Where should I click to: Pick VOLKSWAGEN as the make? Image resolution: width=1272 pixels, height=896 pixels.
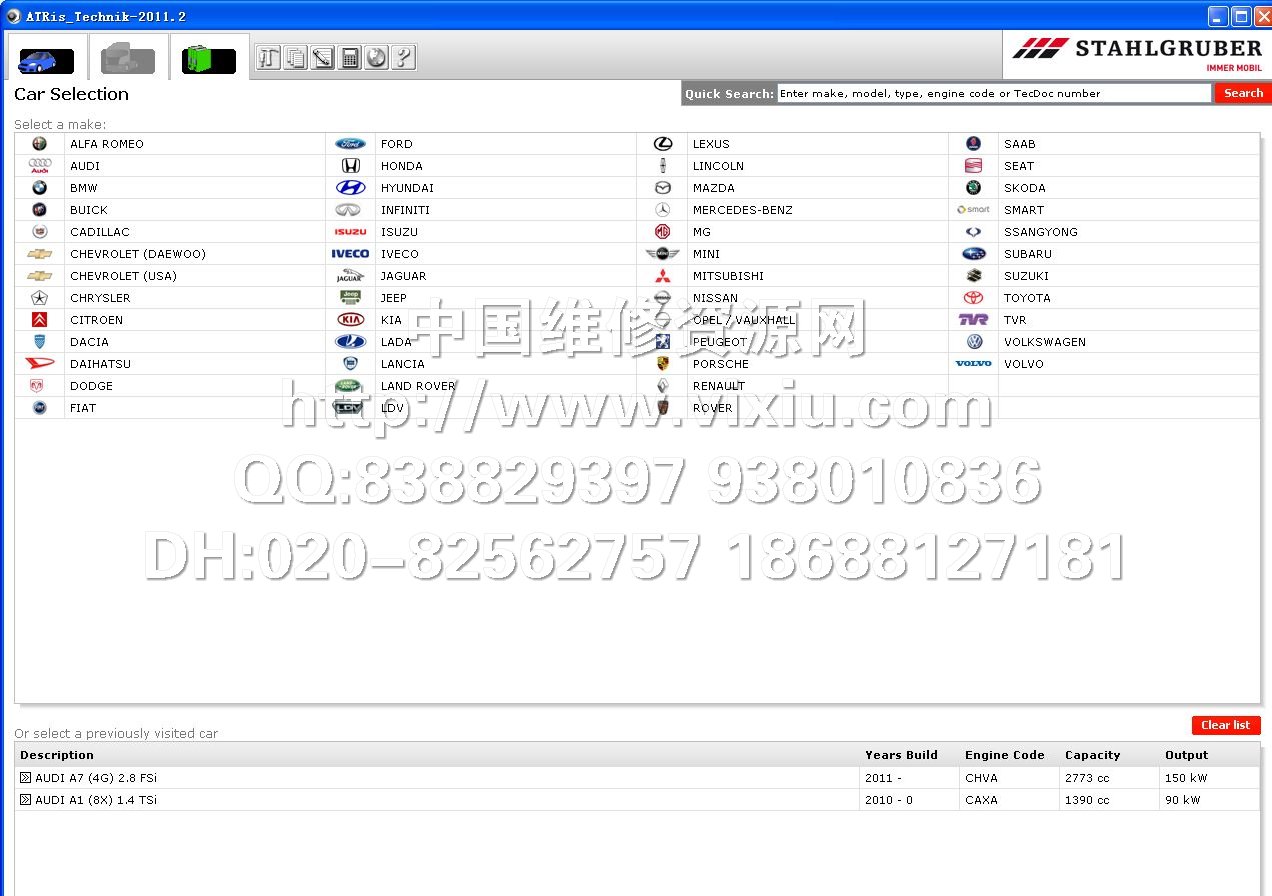1044,342
